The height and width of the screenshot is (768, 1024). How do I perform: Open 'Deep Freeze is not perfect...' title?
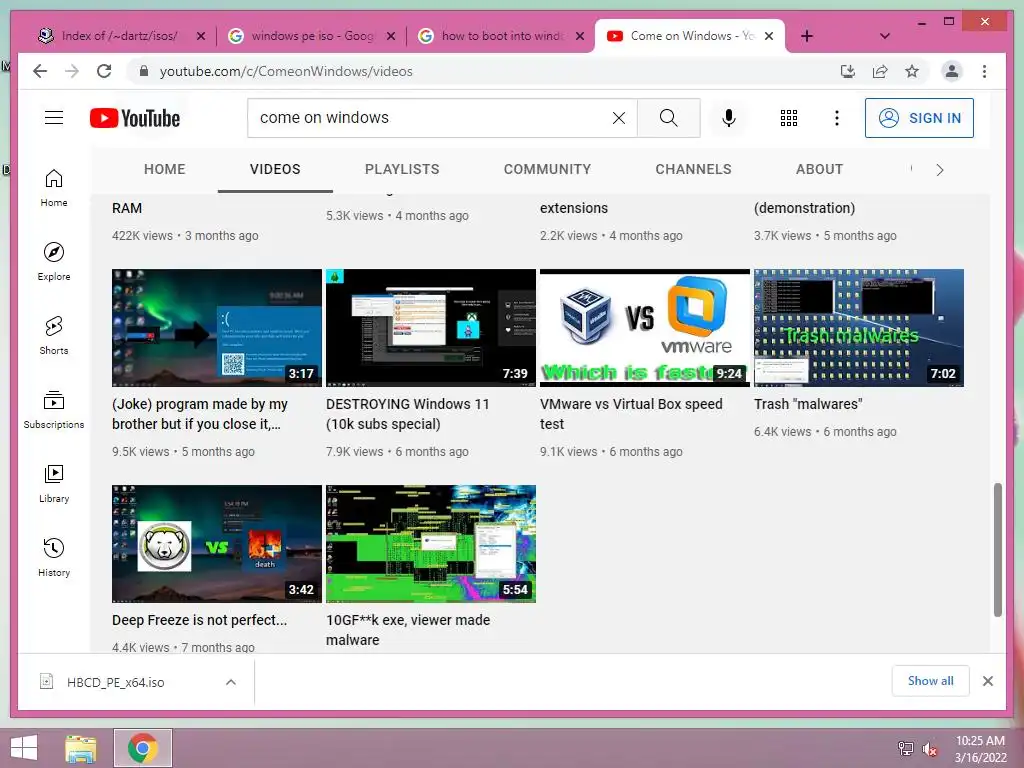point(199,620)
